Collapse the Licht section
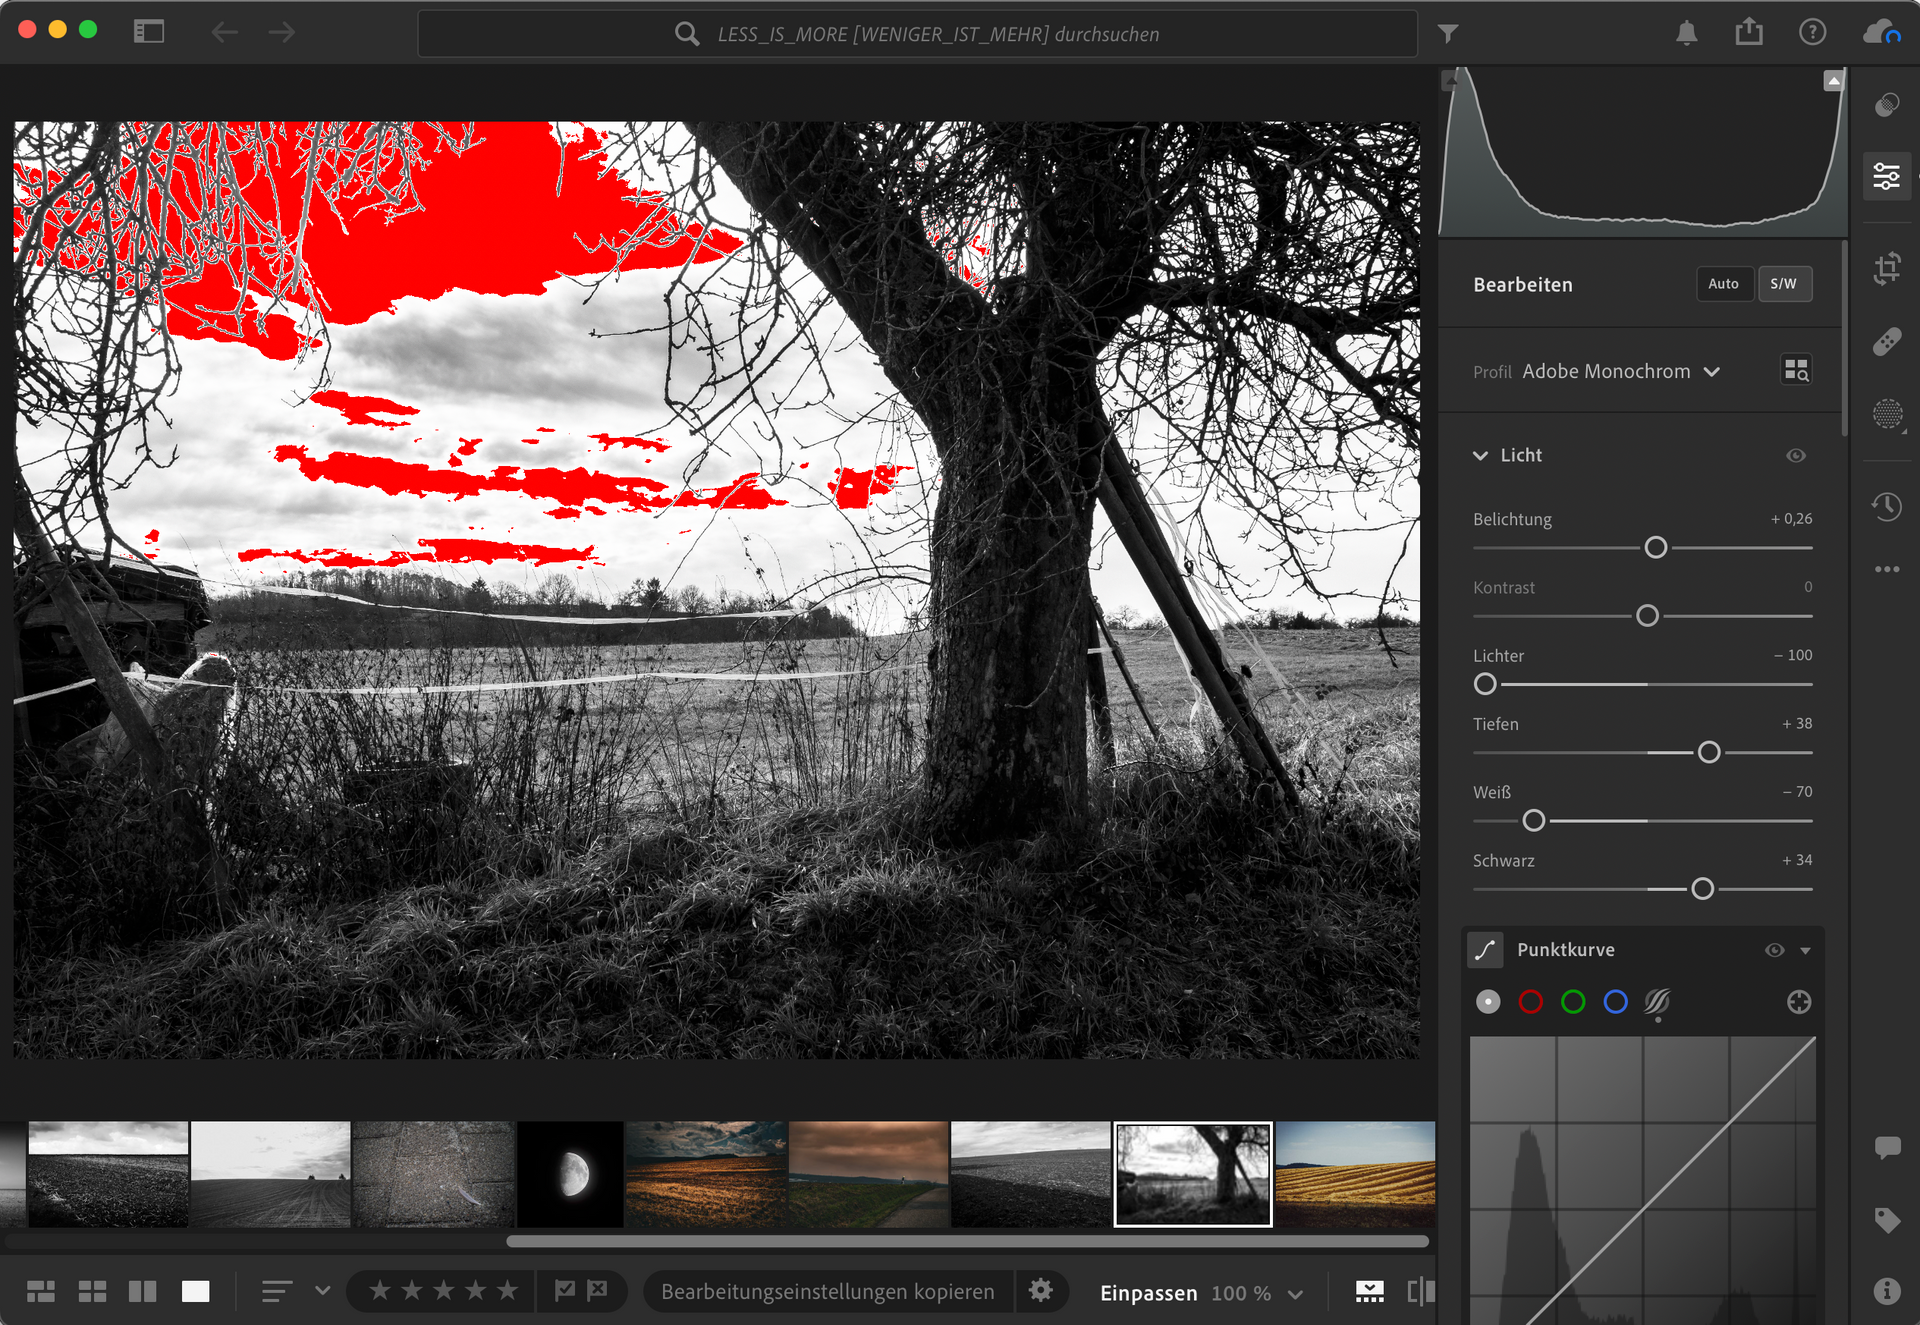 [1481, 456]
